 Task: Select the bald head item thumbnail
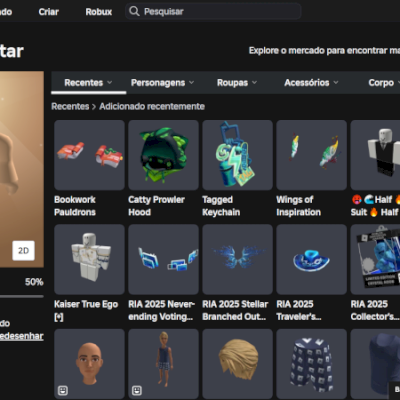pos(89,364)
